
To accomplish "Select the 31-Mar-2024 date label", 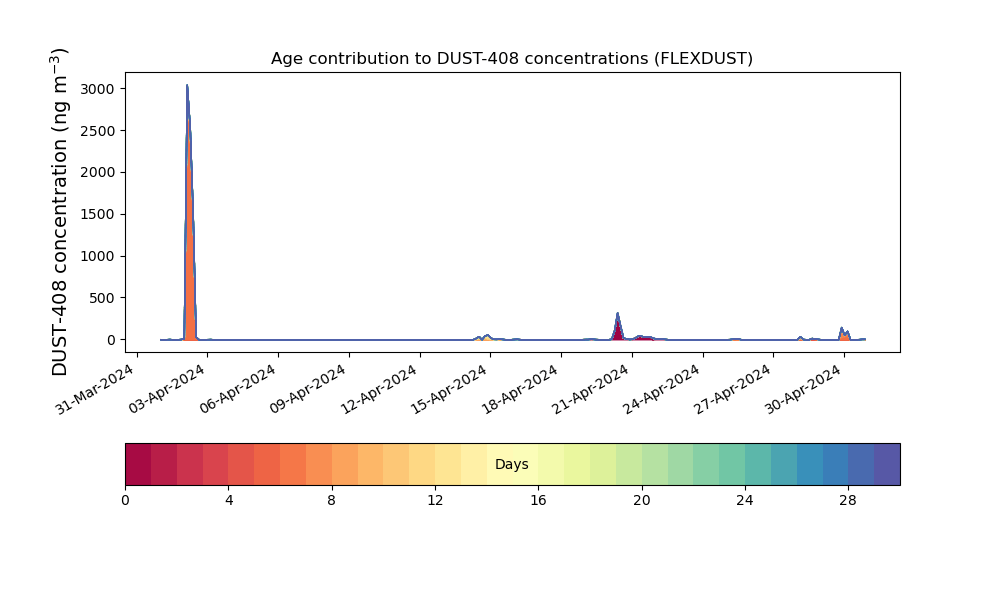I will point(96,388).
